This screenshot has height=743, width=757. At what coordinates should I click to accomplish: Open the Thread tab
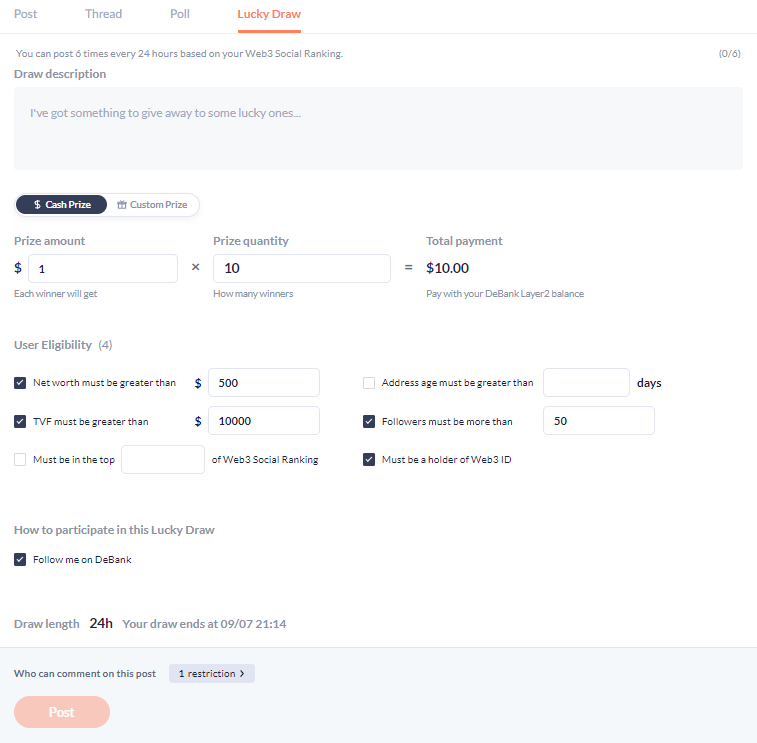pos(103,14)
